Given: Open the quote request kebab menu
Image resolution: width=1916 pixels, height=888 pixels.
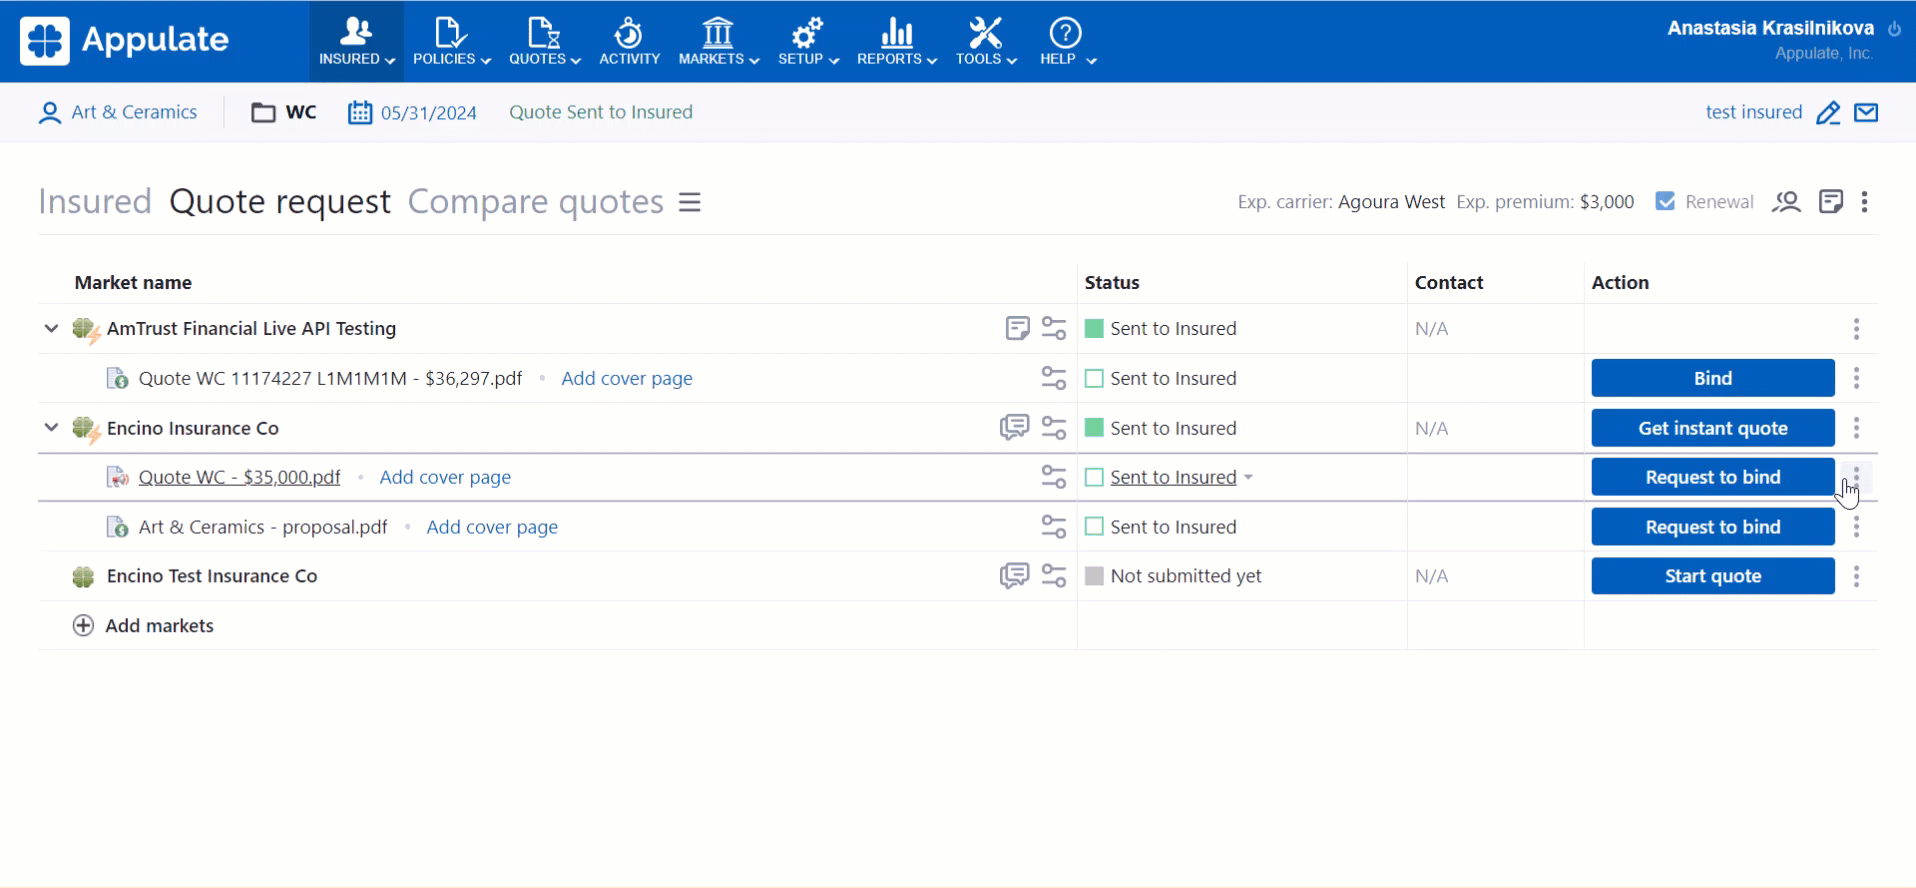Looking at the screenshot, I should point(1865,202).
